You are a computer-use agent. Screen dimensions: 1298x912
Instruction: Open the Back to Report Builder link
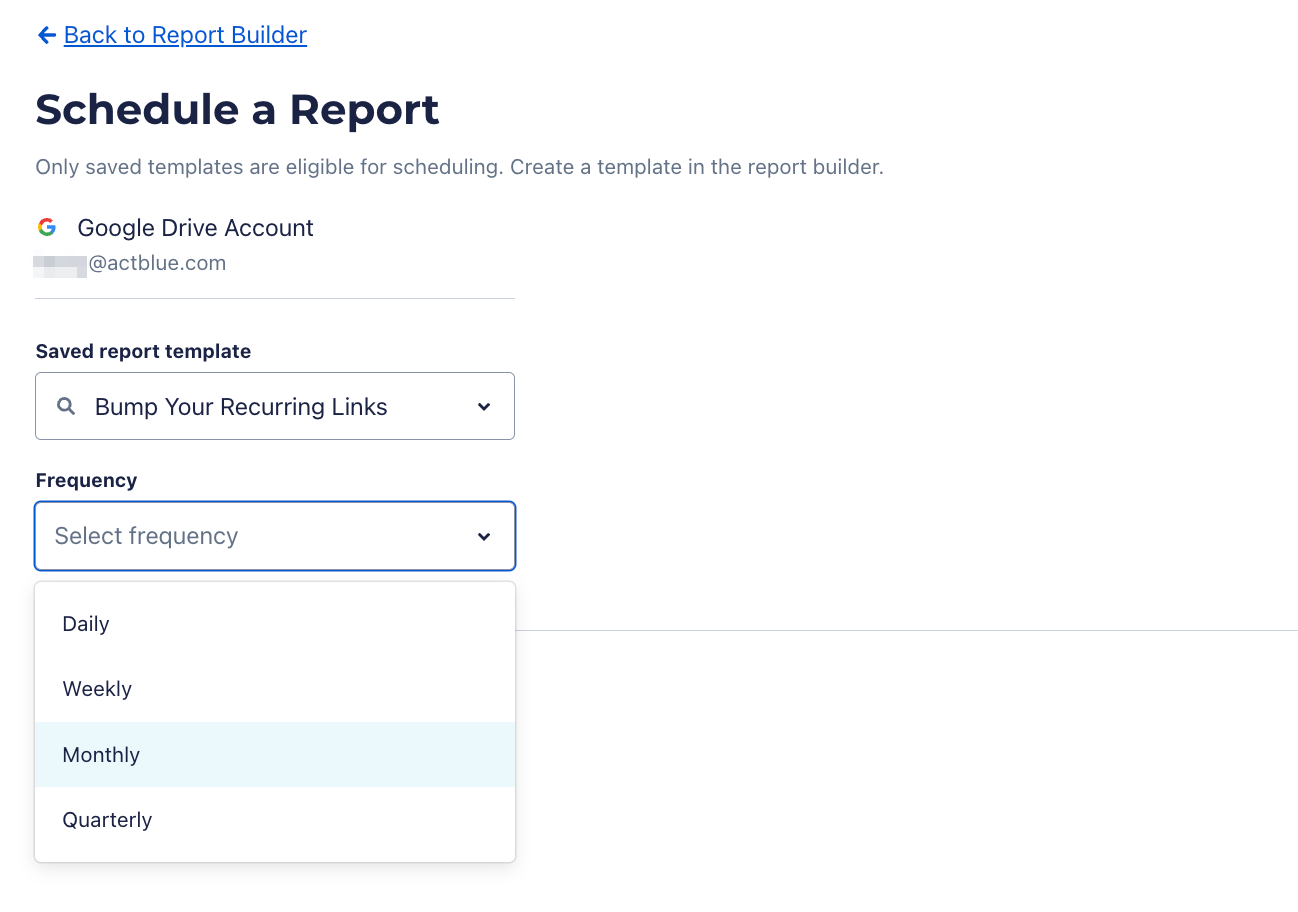click(185, 35)
